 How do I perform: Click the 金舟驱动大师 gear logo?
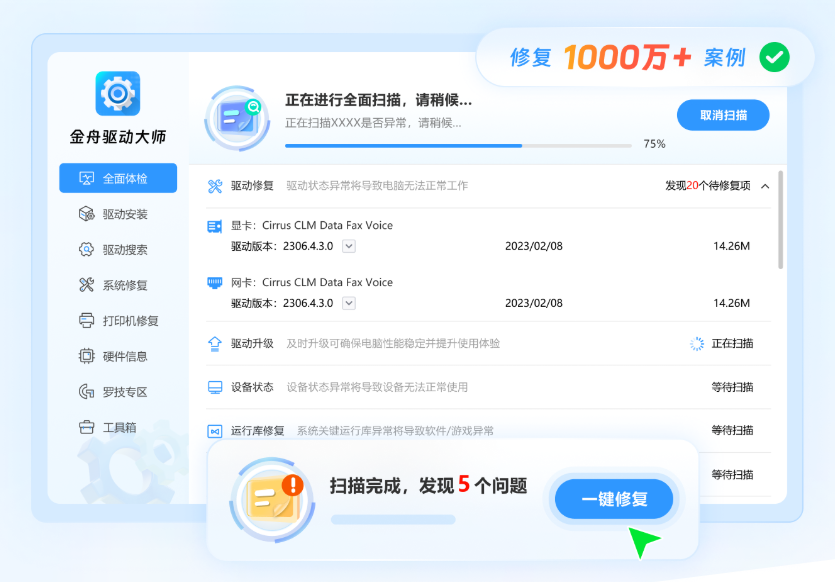[118, 93]
